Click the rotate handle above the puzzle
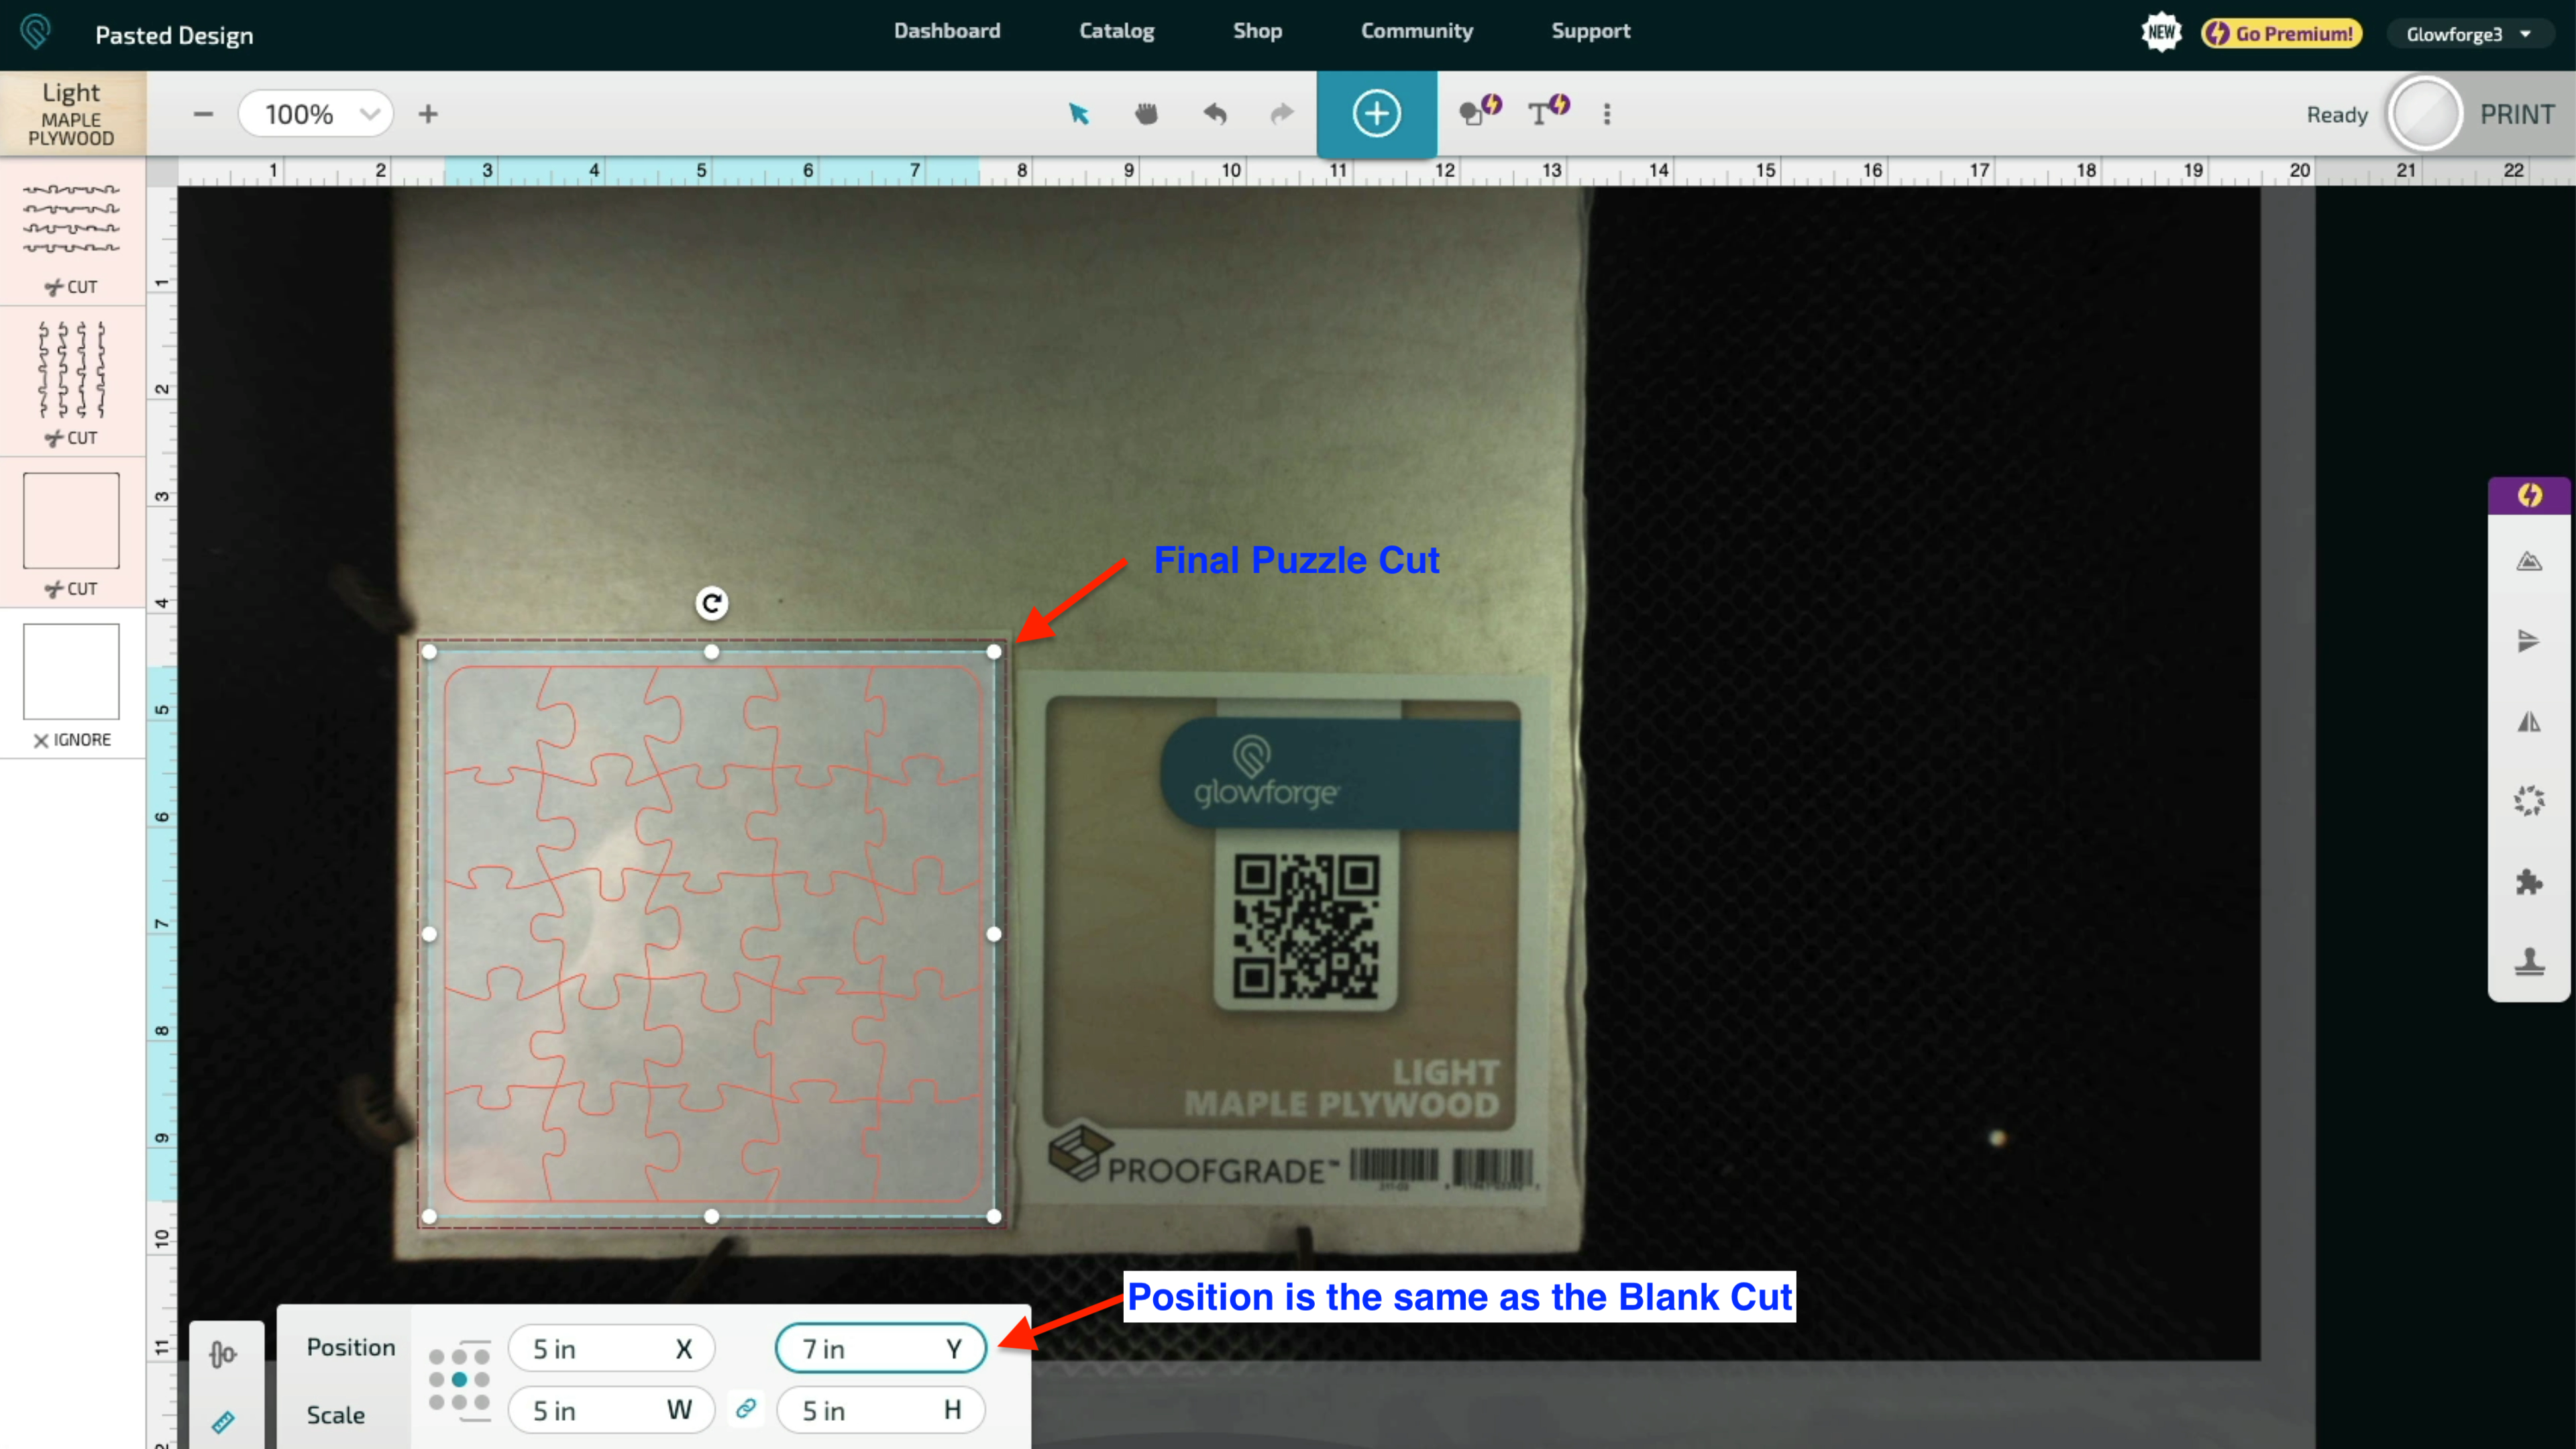 (x=711, y=603)
